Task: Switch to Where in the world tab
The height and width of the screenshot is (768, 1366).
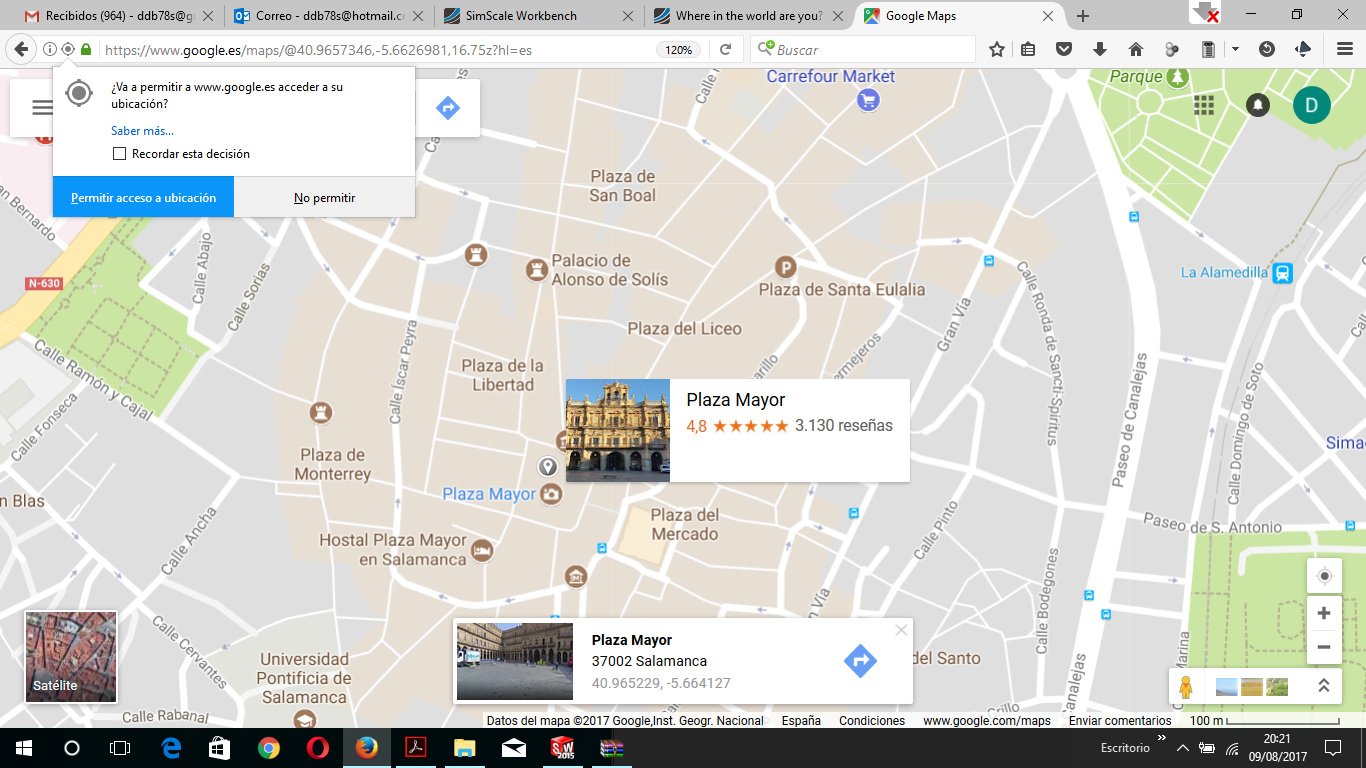Action: pos(749,16)
